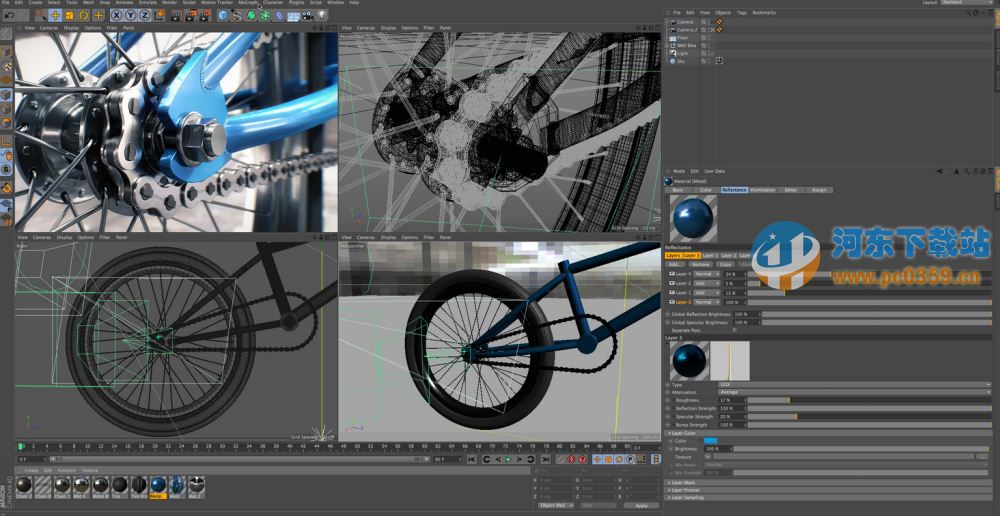Toggle the Y axis lock
This screenshot has height=516, width=1000.
pos(131,15)
